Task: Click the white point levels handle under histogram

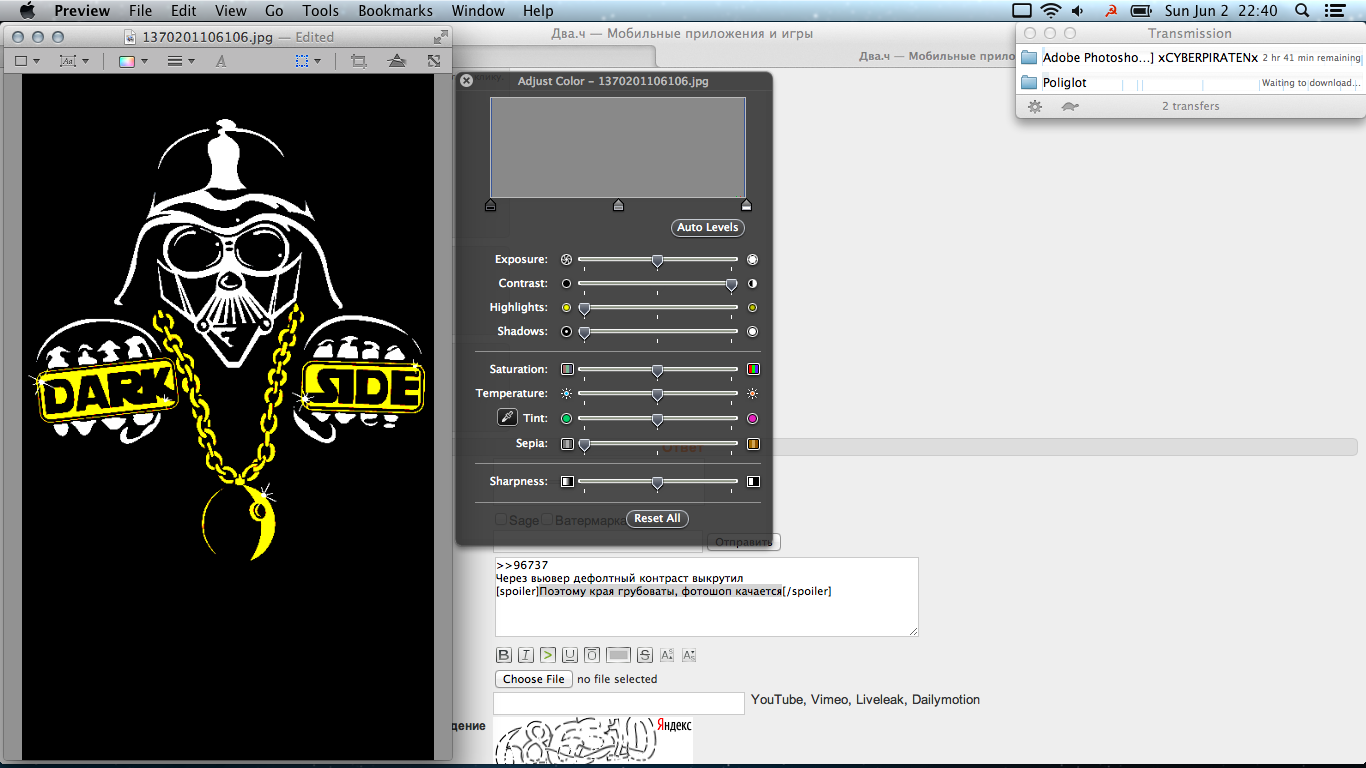Action: point(746,205)
